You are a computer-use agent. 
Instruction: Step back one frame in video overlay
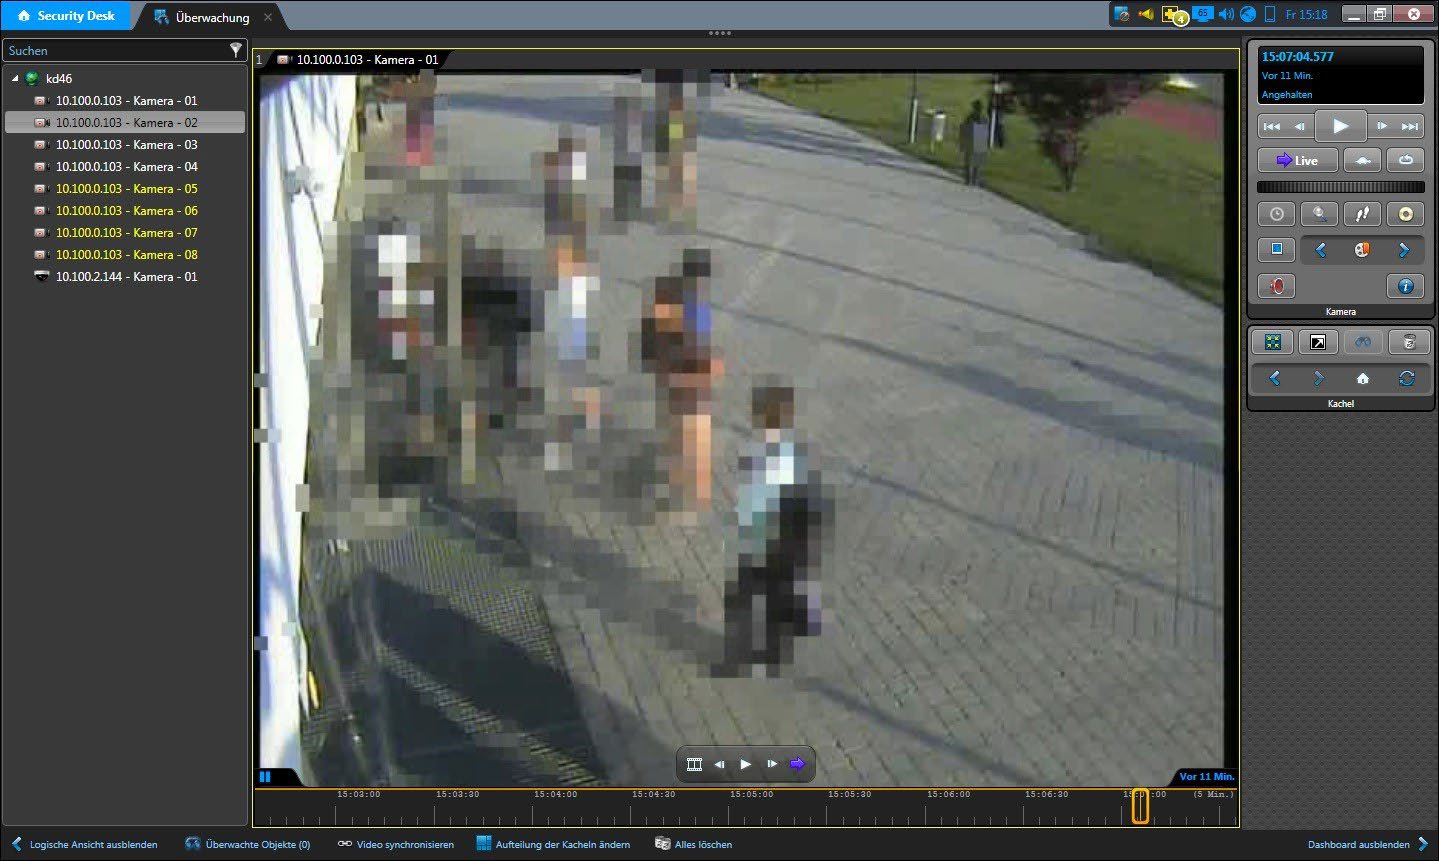pos(720,764)
